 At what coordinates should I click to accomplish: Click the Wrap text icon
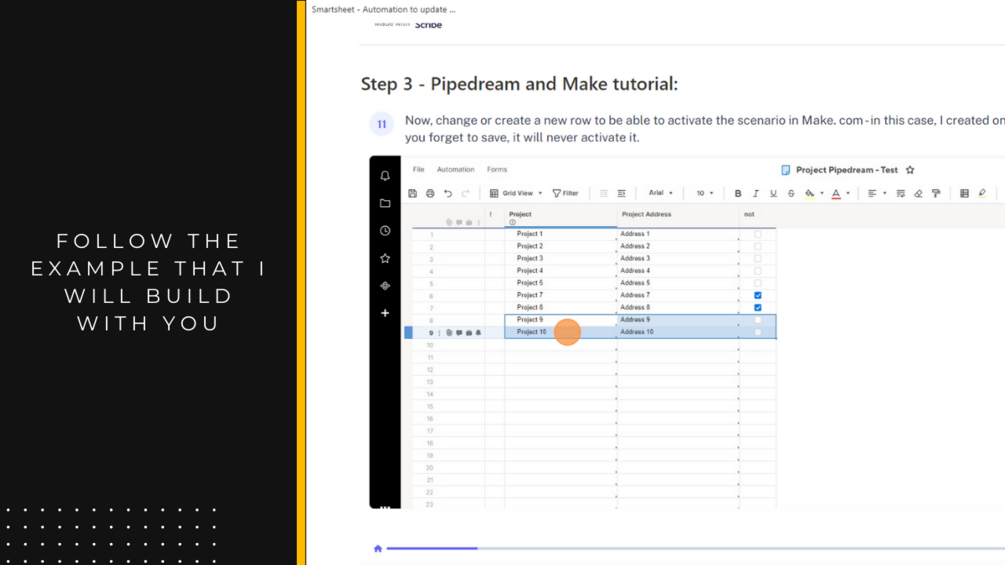[901, 193]
